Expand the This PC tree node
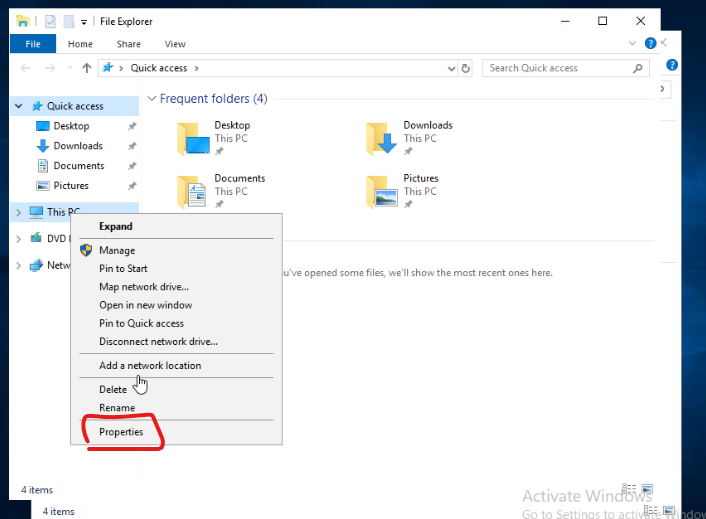 click(18, 212)
